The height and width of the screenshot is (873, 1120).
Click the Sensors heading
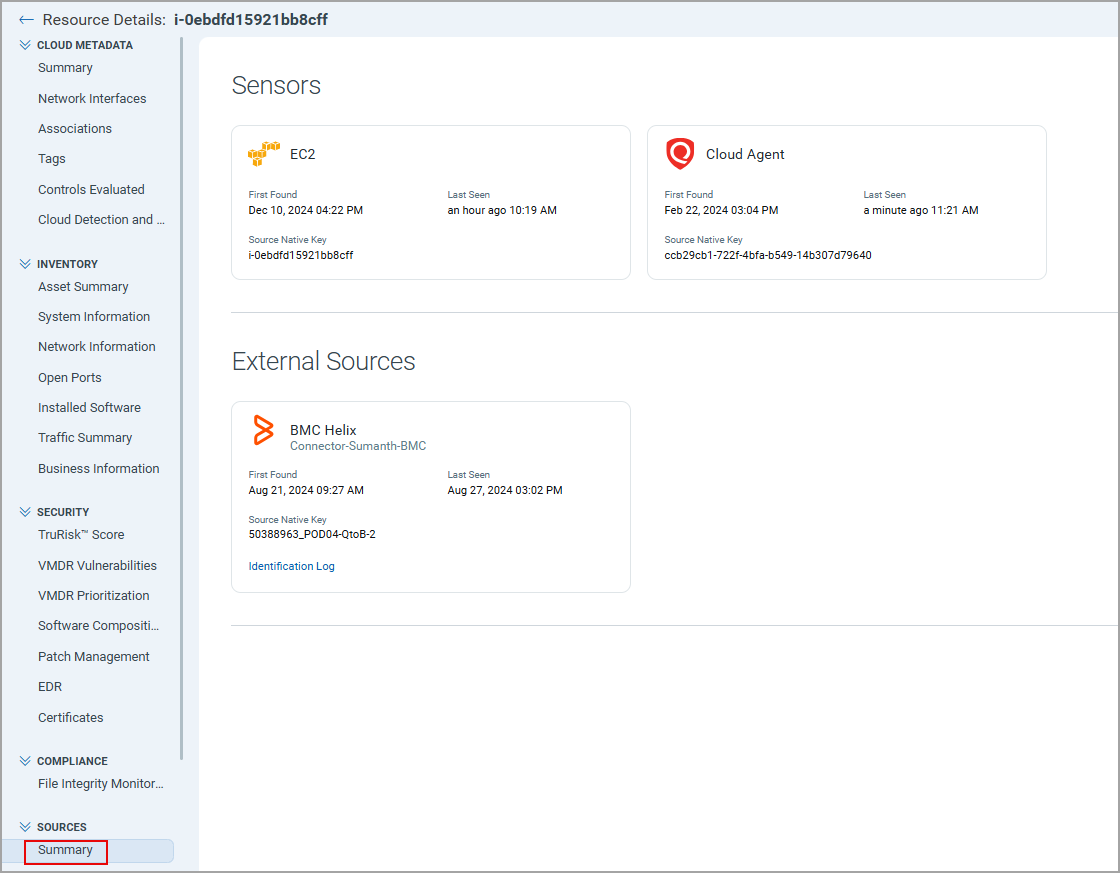276,86
